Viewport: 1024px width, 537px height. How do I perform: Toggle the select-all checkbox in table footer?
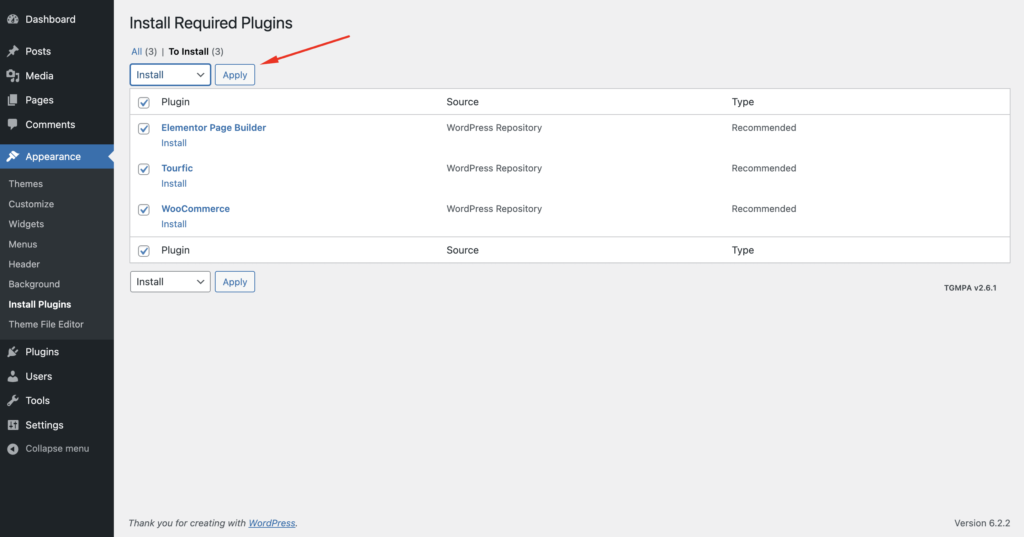(144, 251)
